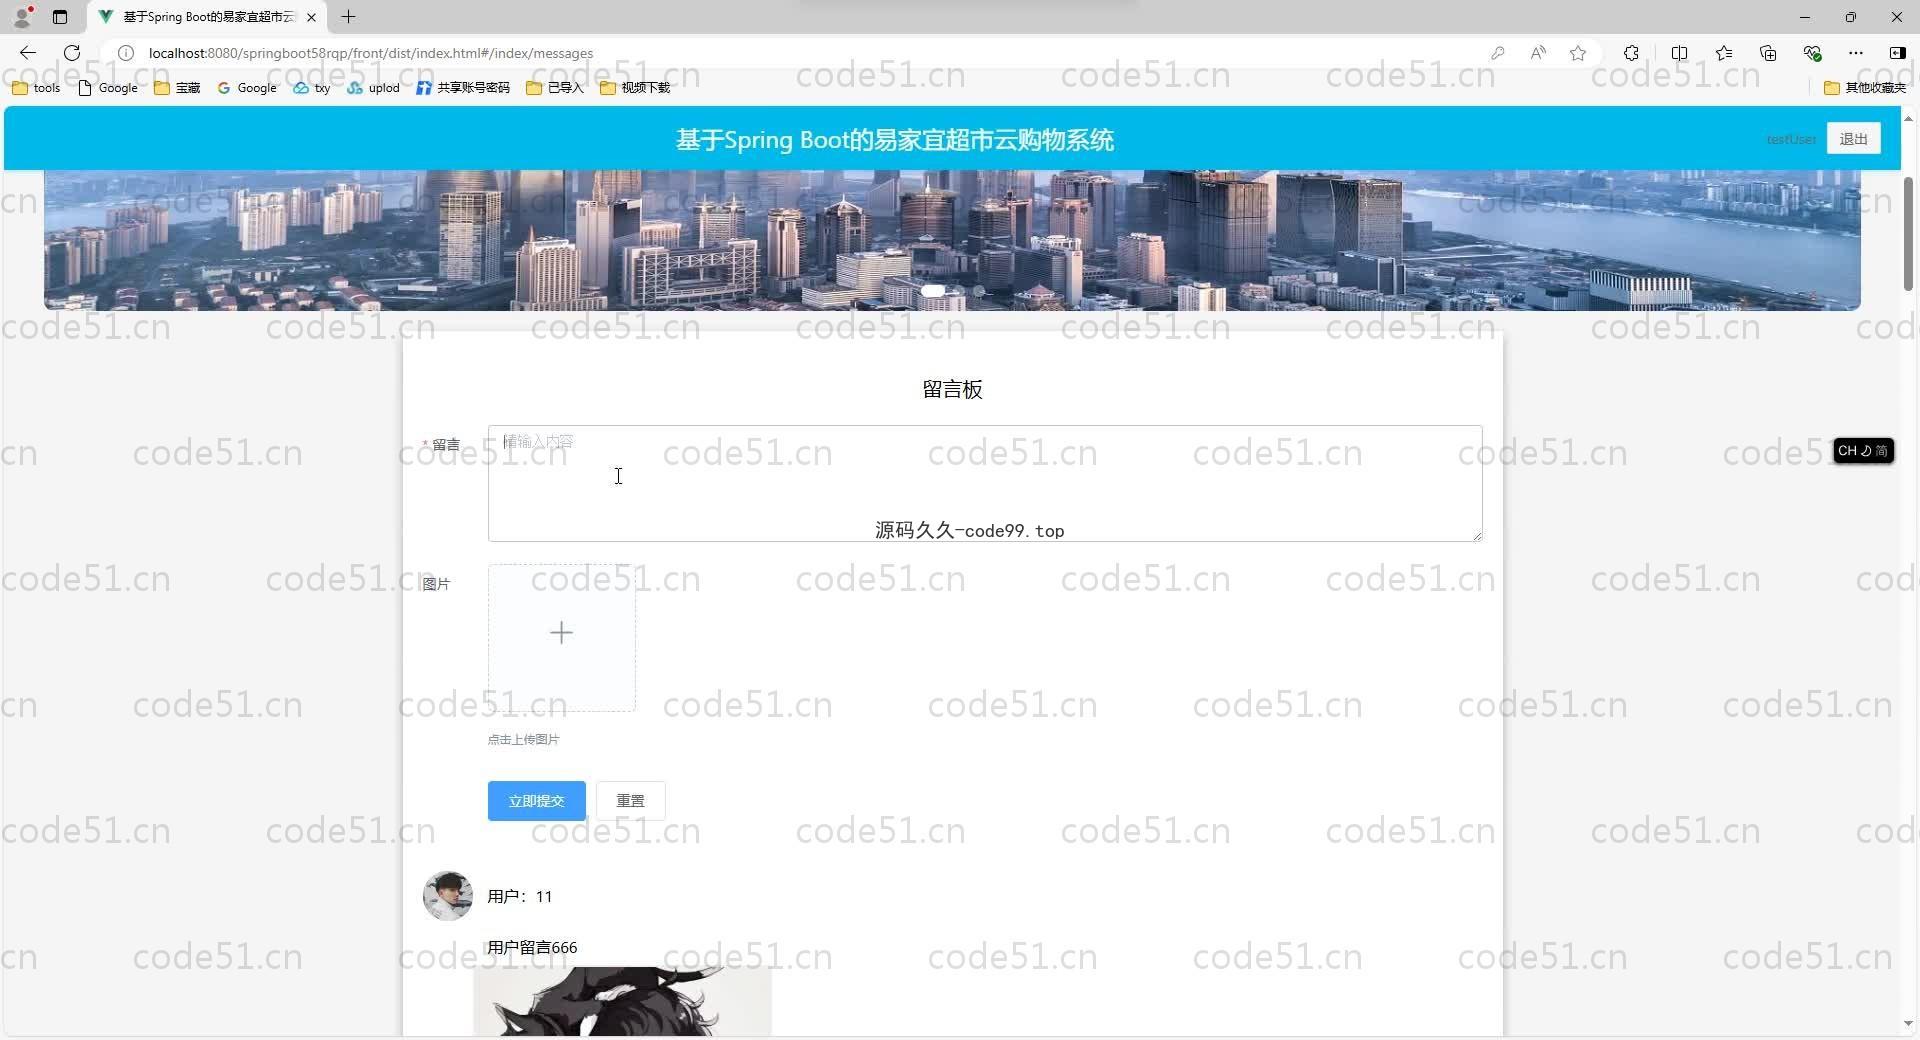Open the 共享账号密码 bookmark
The height and width of the screenshot is (1040, 1920).
(x=463, y=88)
